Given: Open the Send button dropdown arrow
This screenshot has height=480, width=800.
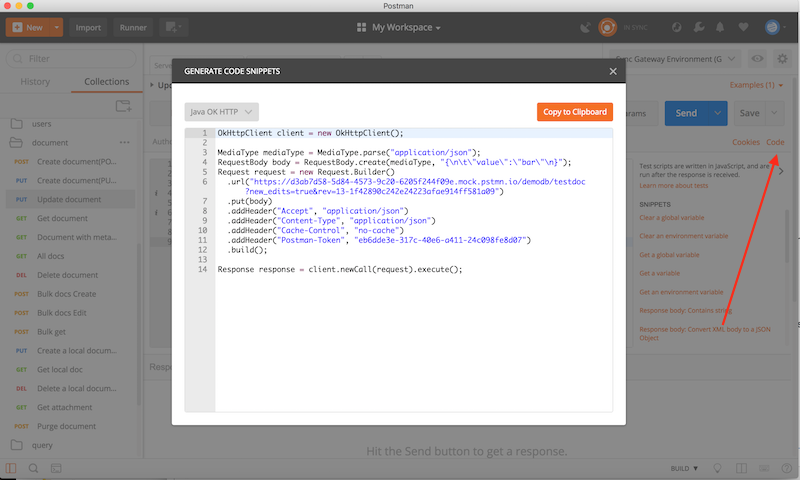Looking at the screenshot, I should pos(717,113).
